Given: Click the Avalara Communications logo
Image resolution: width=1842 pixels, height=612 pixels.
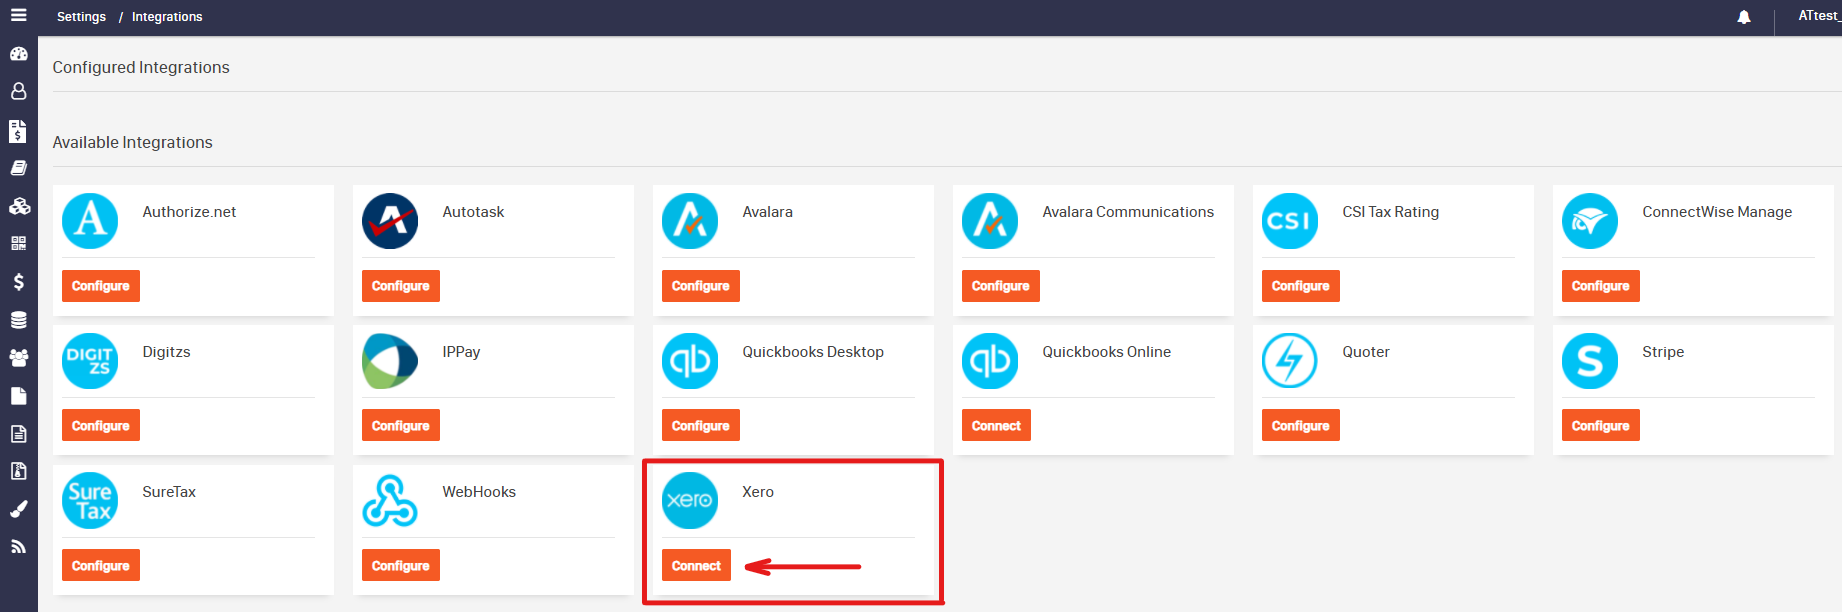Looking at the screenshot, I should [990, 221].
